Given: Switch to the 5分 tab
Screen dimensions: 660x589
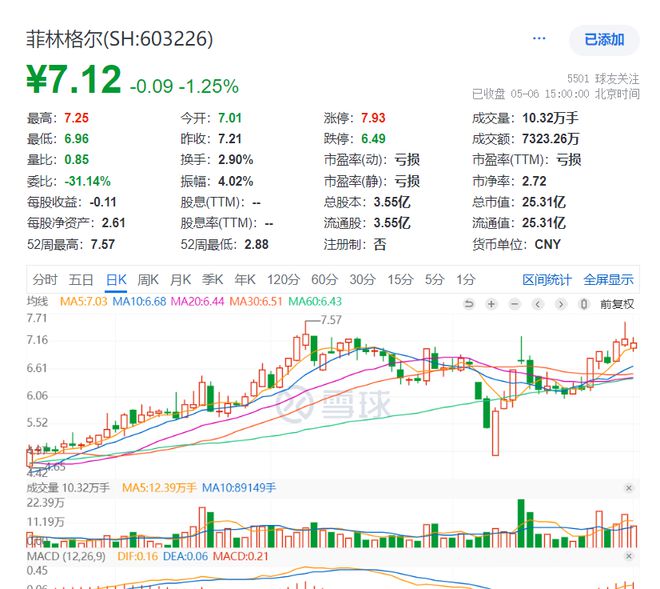Looking at the screenshot, I should point(434,280).
